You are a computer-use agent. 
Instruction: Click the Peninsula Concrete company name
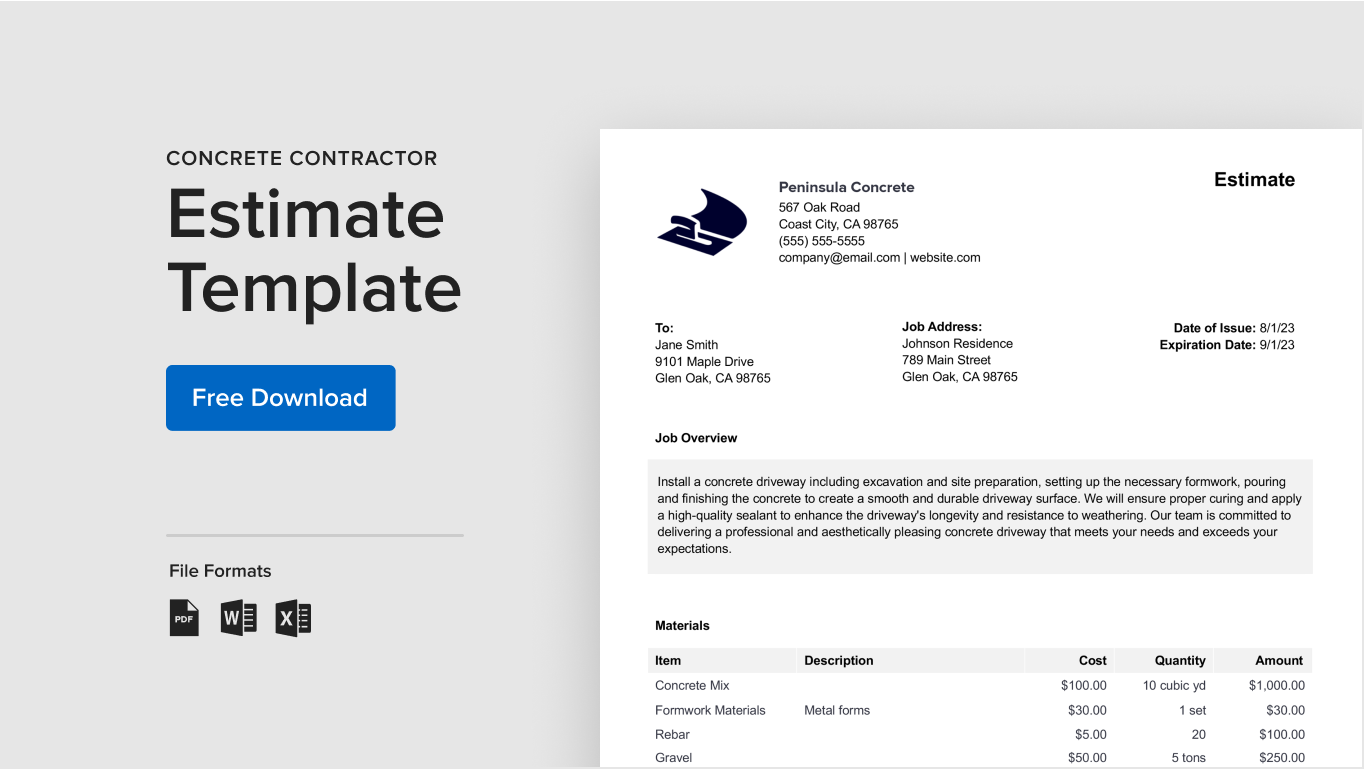pos(846,187)
